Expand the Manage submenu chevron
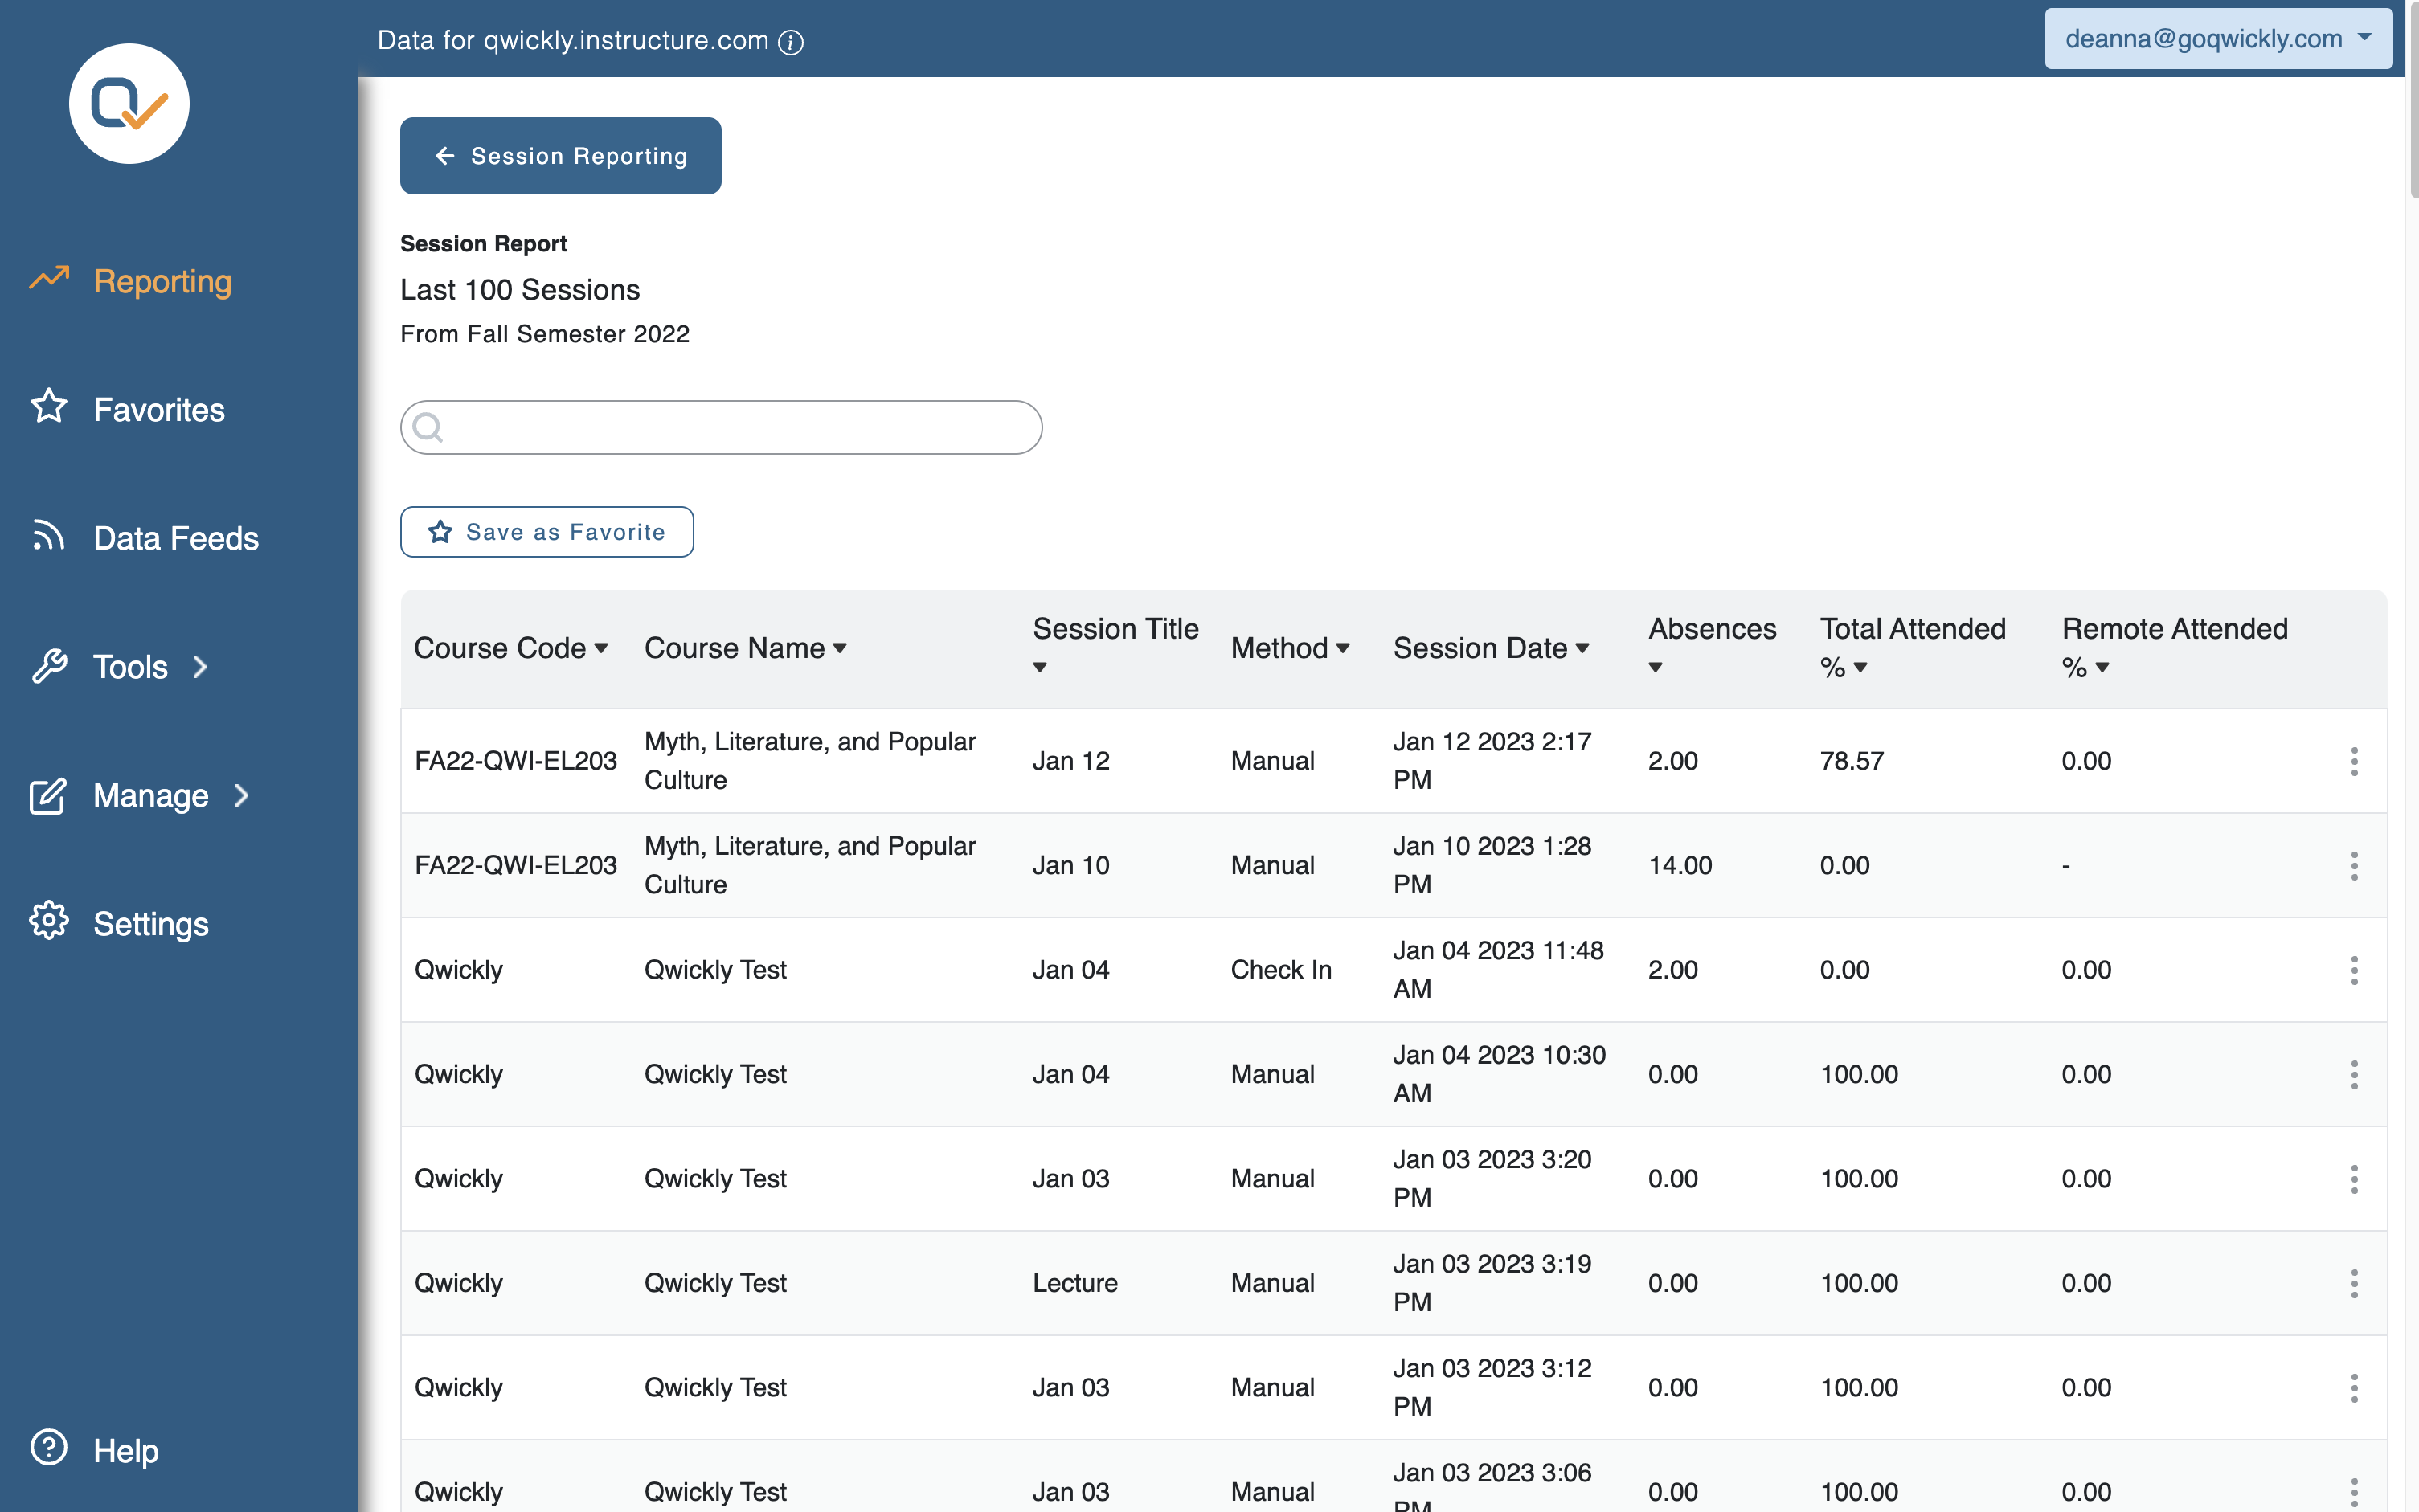 click(241, 796)
